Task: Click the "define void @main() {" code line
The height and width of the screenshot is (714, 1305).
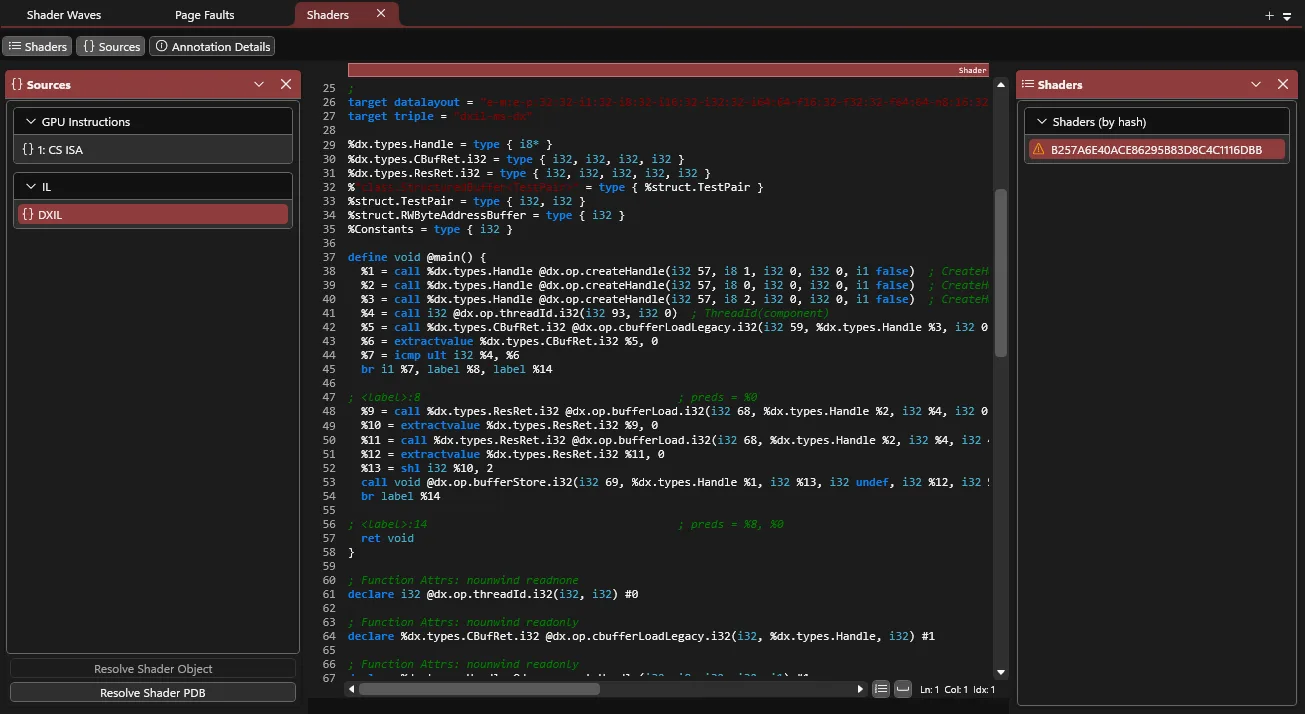Action: [417, 257]
